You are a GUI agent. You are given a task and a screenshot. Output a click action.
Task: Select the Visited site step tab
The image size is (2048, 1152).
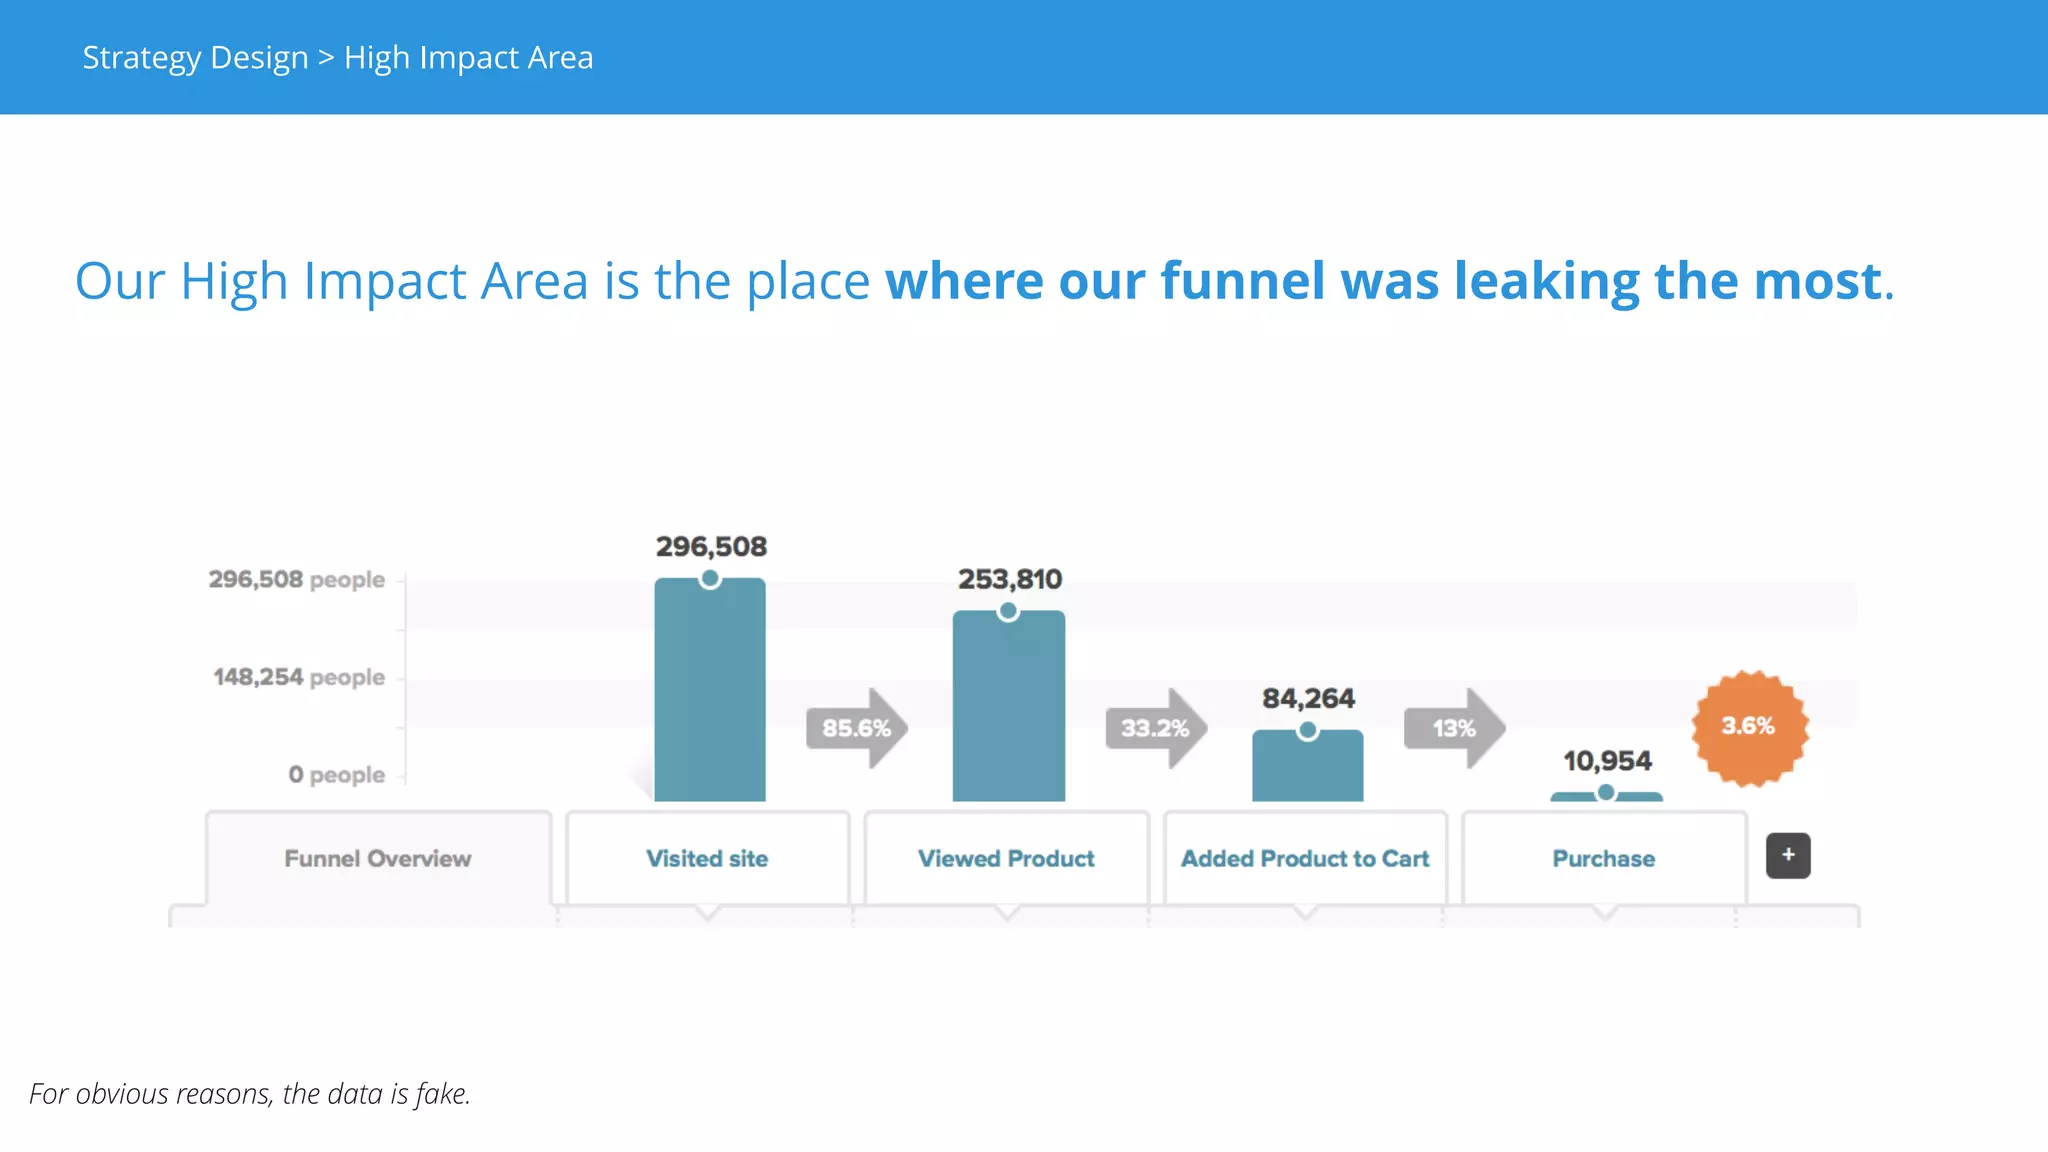point(707,859)
